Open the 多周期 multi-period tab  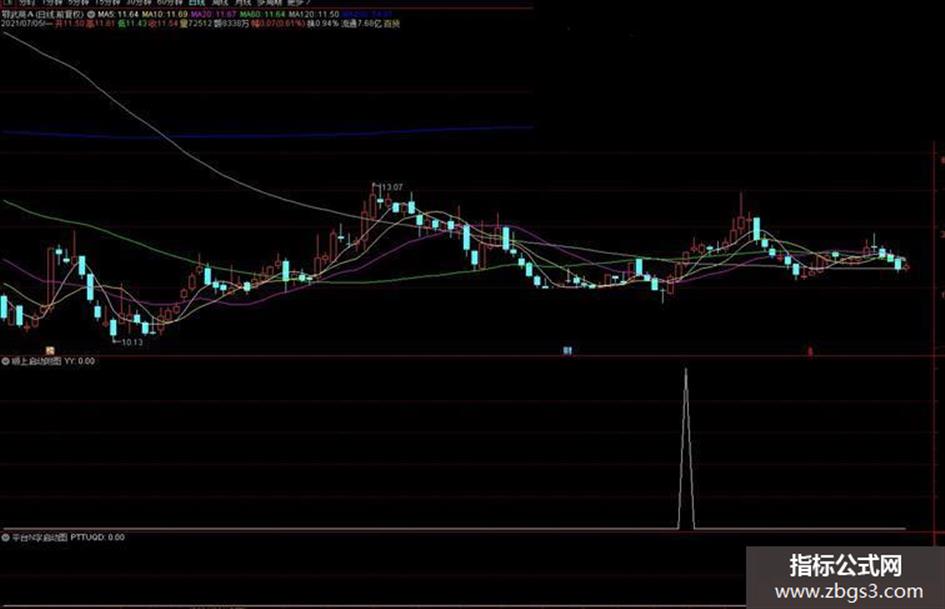coord(269,2)
